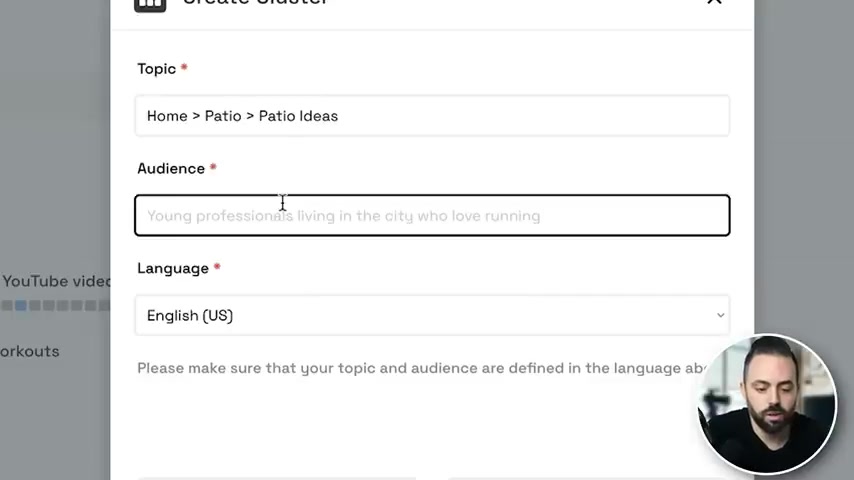The height and width of the screenshot is (480, 854).
Task: Click the presenter webcam thumbnail
Action: [767, 404]
